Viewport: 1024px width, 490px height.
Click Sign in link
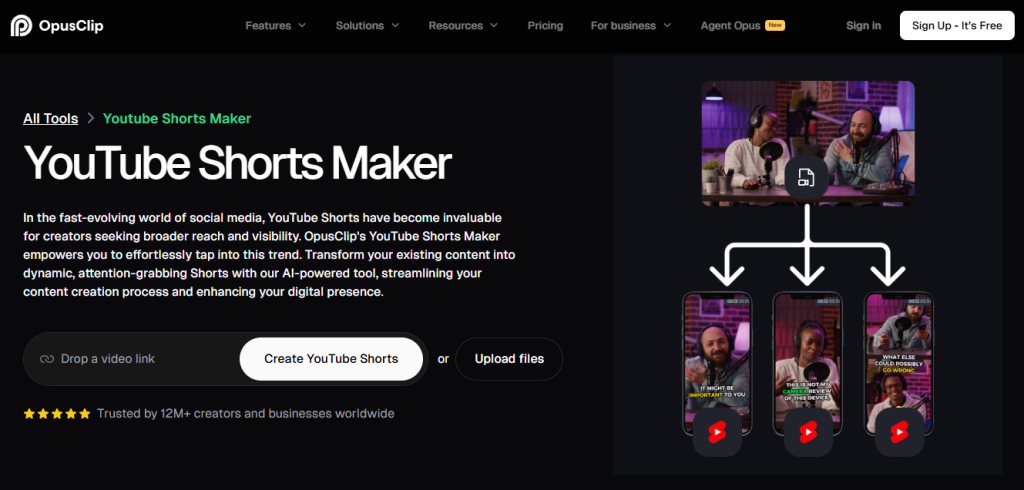[863, 26]
